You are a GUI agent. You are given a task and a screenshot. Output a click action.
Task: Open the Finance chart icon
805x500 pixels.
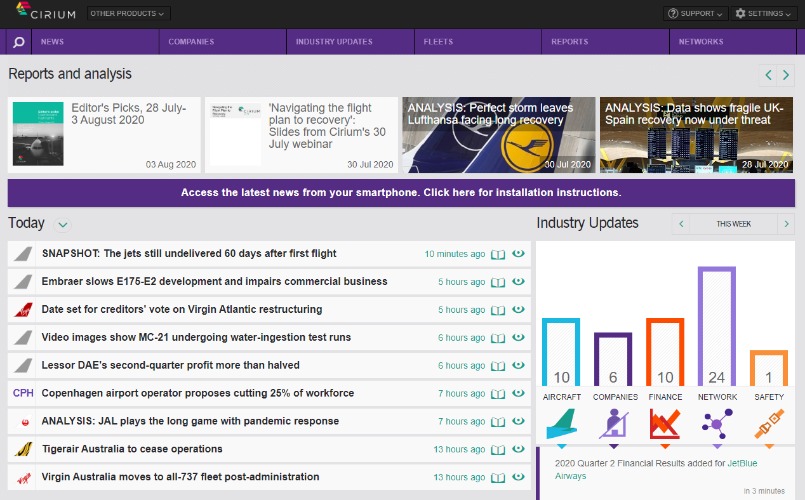(665, 424)
